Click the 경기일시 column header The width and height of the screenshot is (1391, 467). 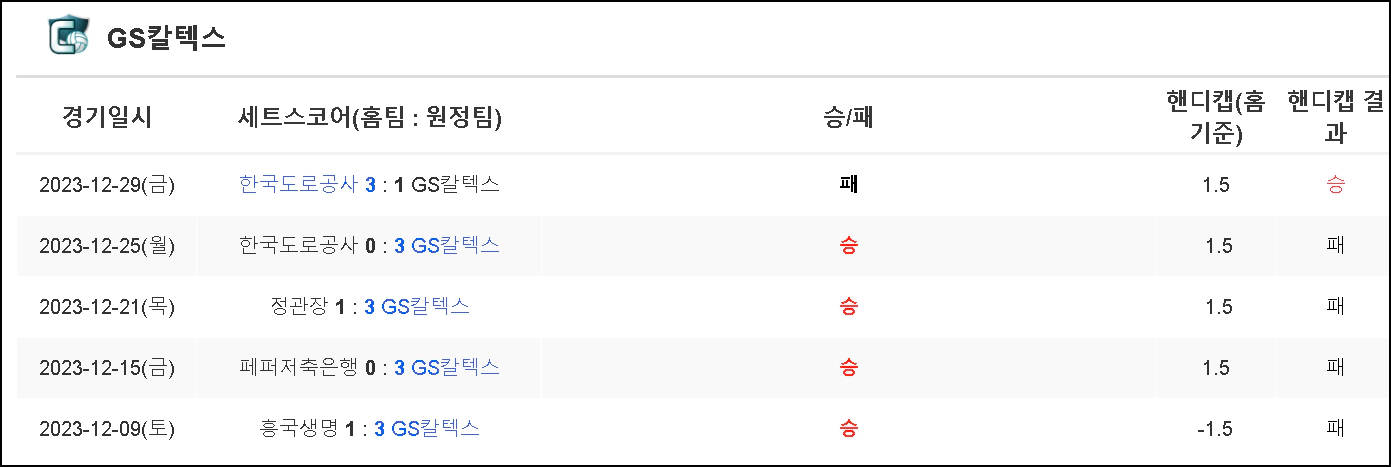coord(107,117)
